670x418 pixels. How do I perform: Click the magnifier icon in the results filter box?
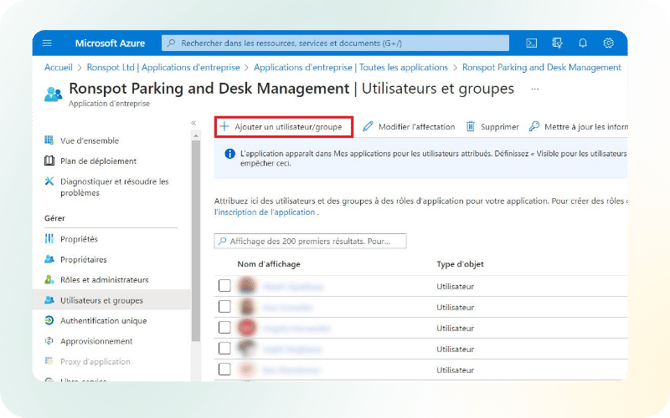point(222,241)
